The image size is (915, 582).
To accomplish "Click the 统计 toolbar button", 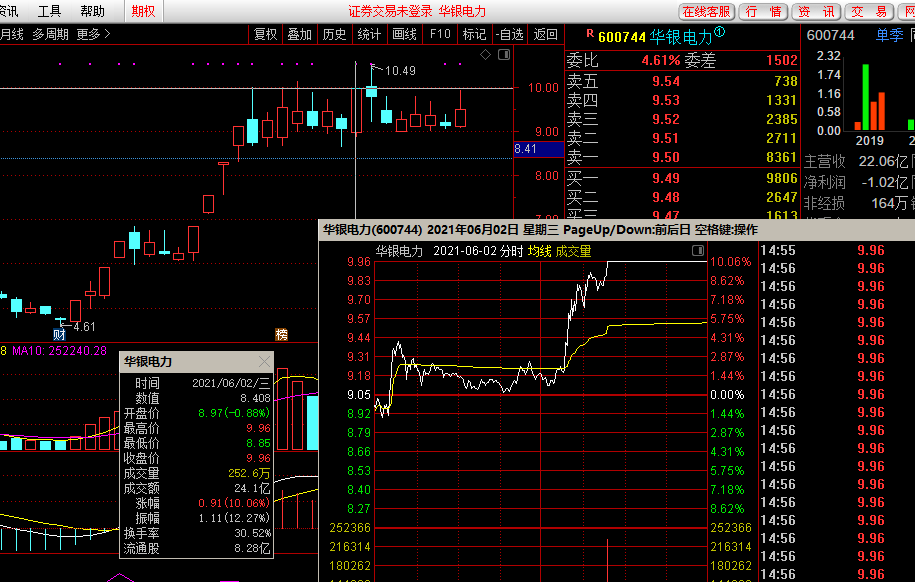I will [369, 34].
